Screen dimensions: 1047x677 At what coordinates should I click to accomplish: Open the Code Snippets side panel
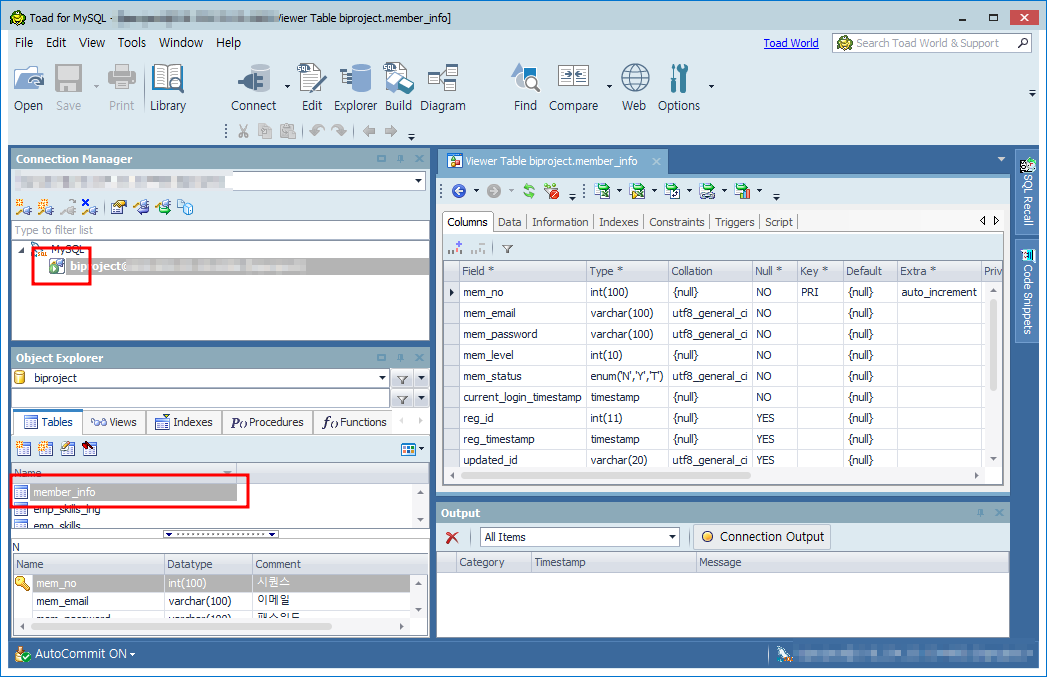tap(1028, 291)
